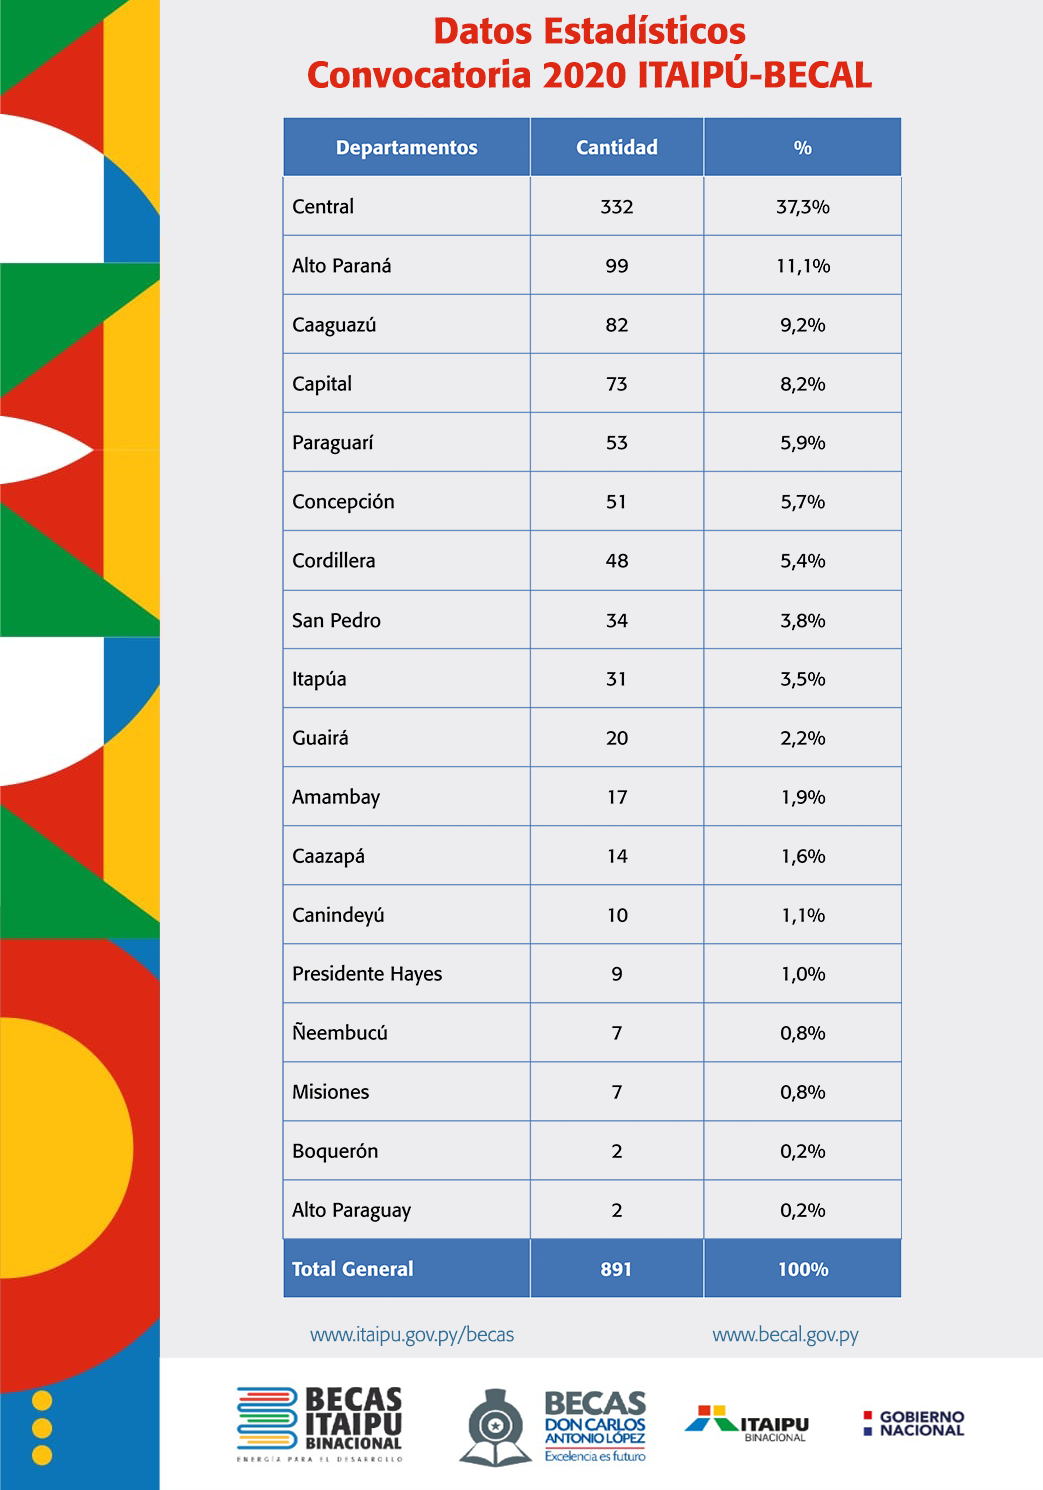Click the locomotive emblem icon
The image size is (1043, 1490).
[496, 1428]
